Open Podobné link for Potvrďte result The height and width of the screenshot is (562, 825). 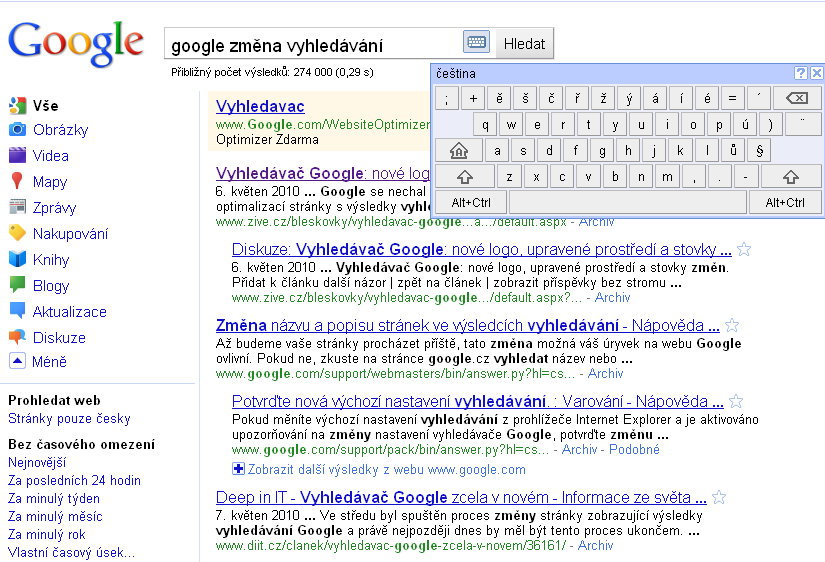634,449
